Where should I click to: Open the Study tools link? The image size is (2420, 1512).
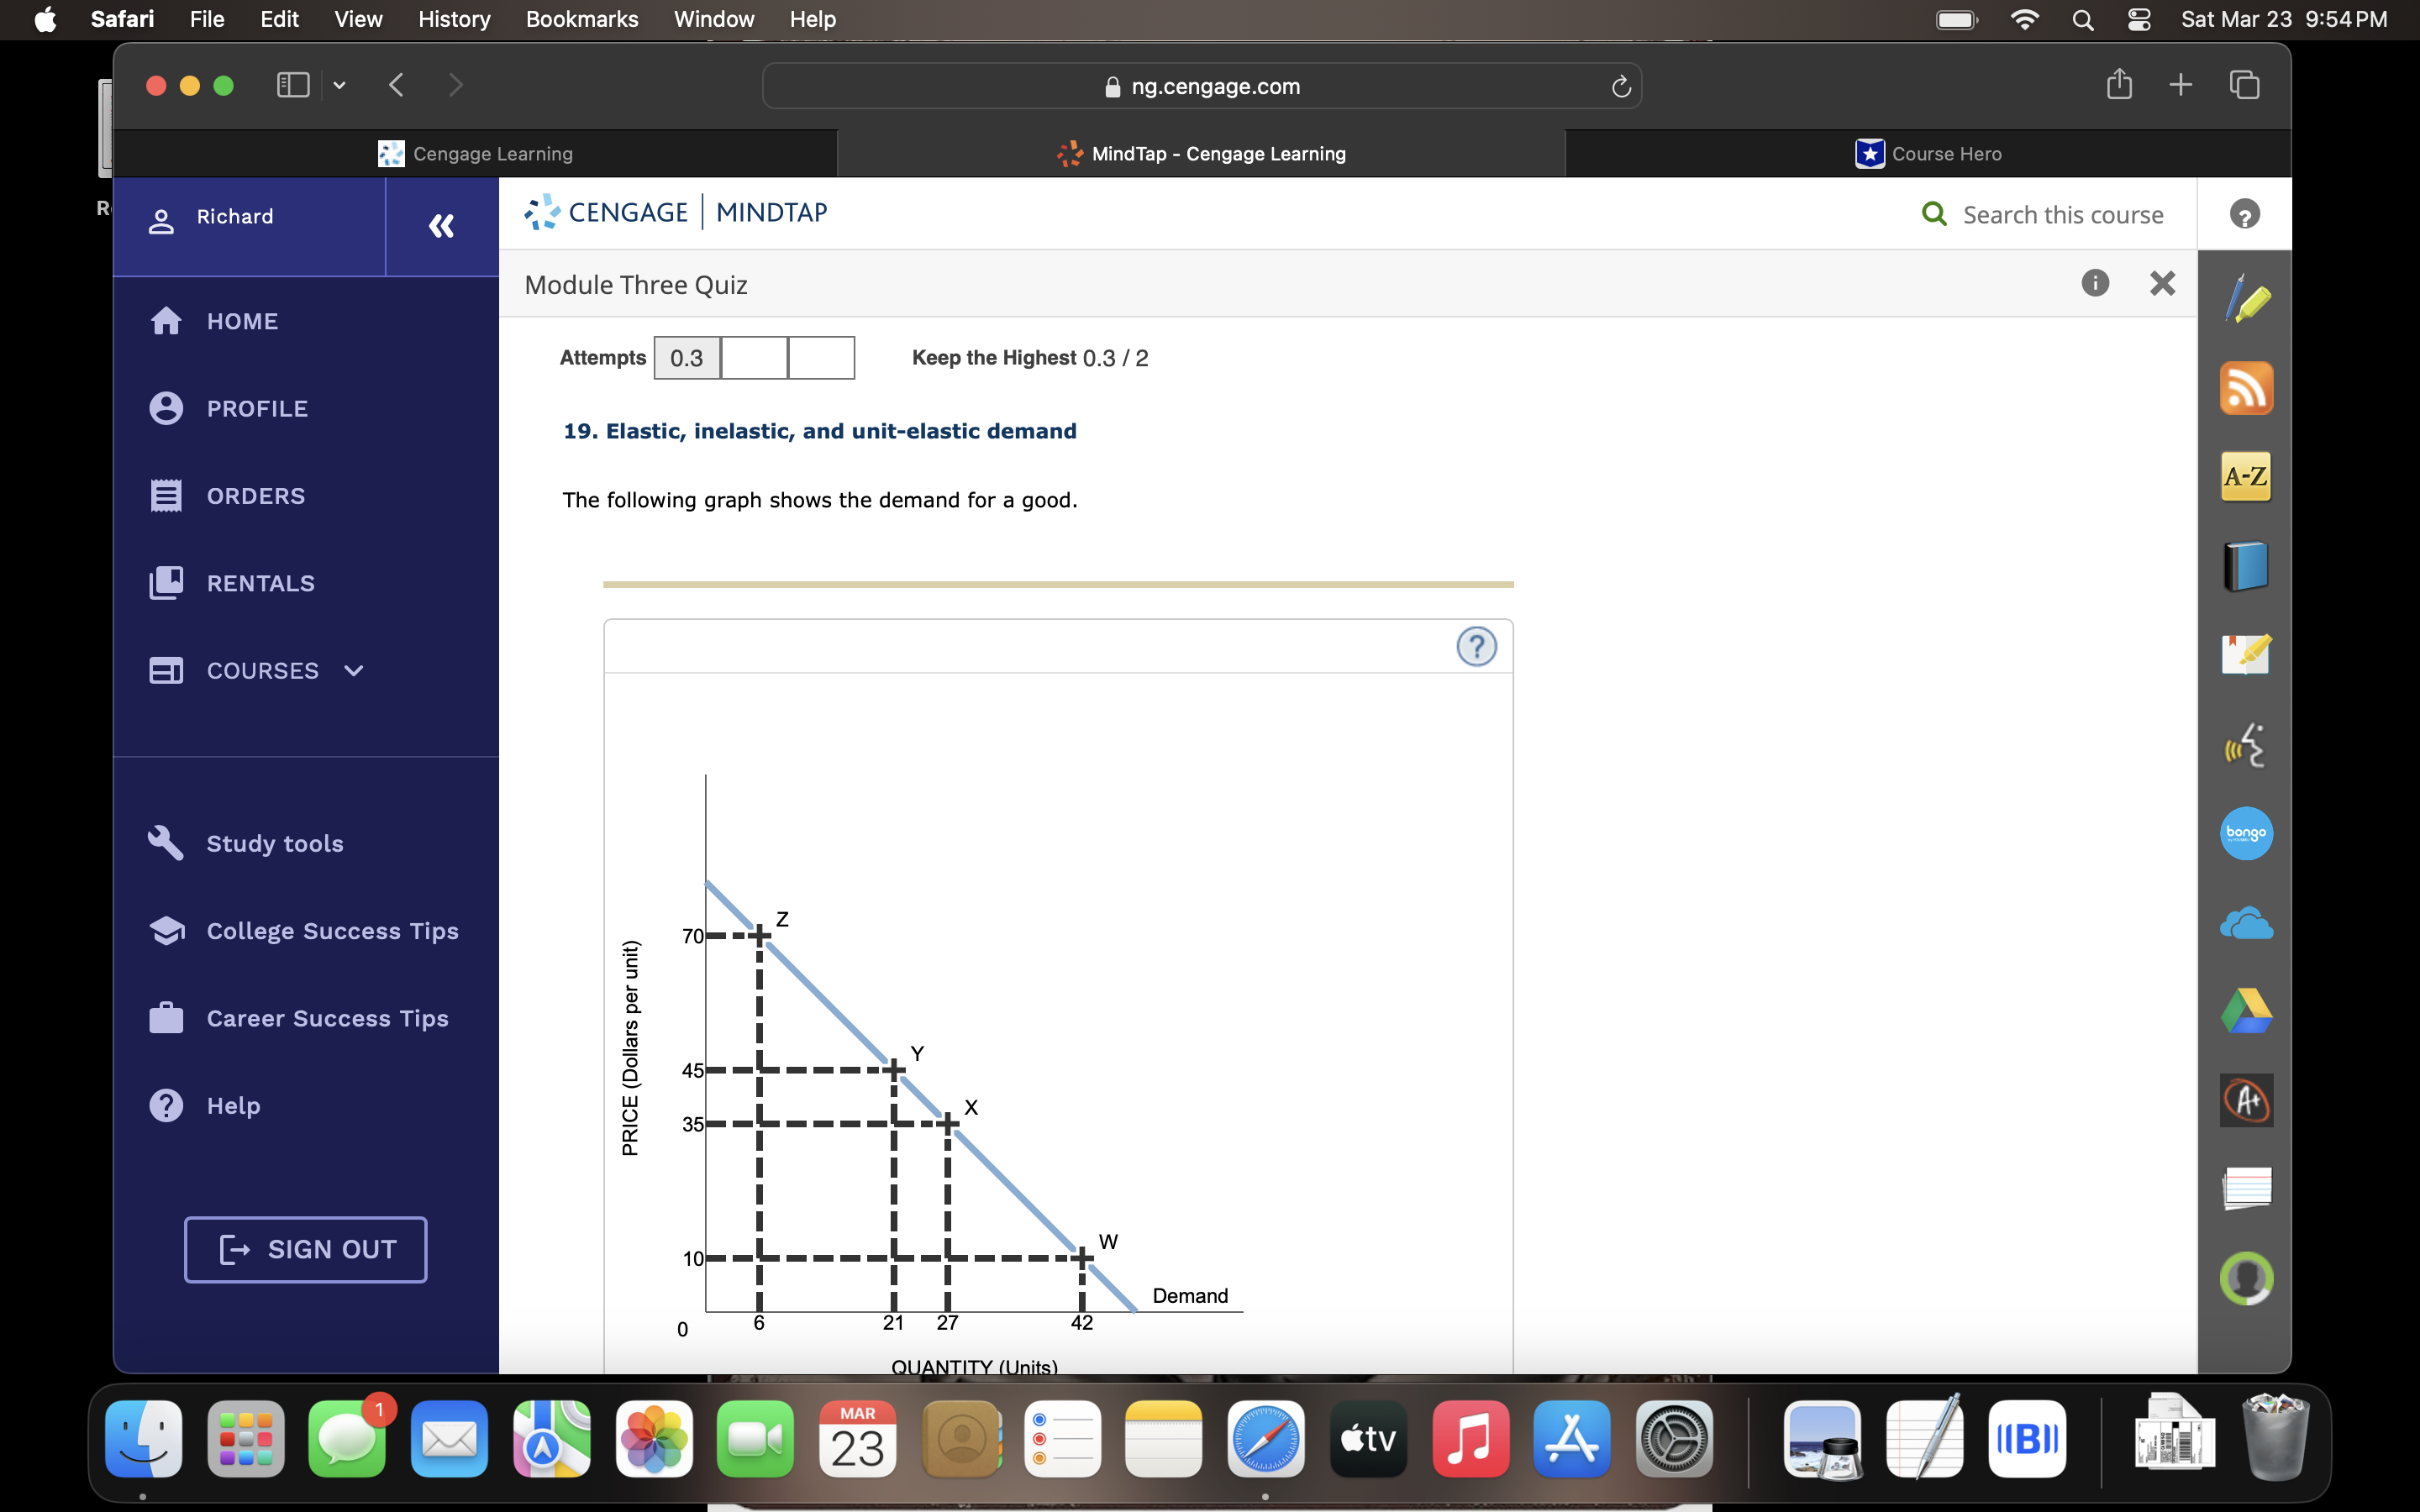click(275, 843)
